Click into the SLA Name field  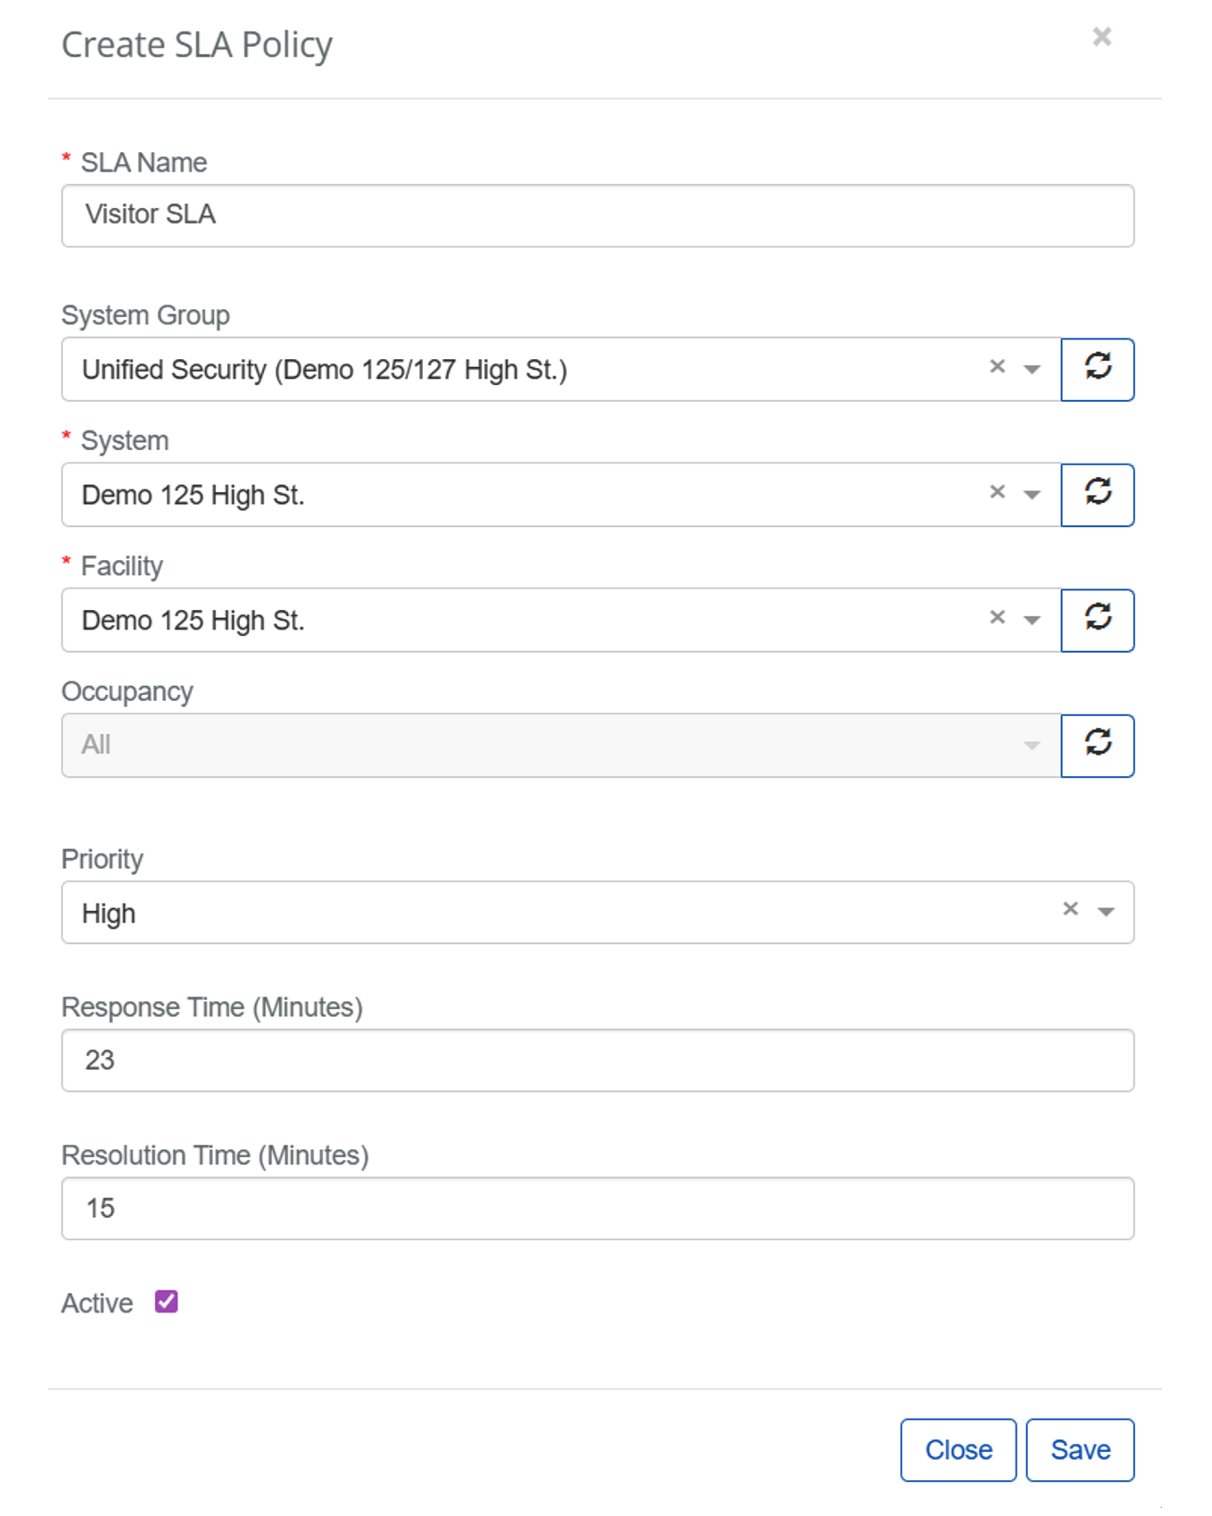coord(597,215)
